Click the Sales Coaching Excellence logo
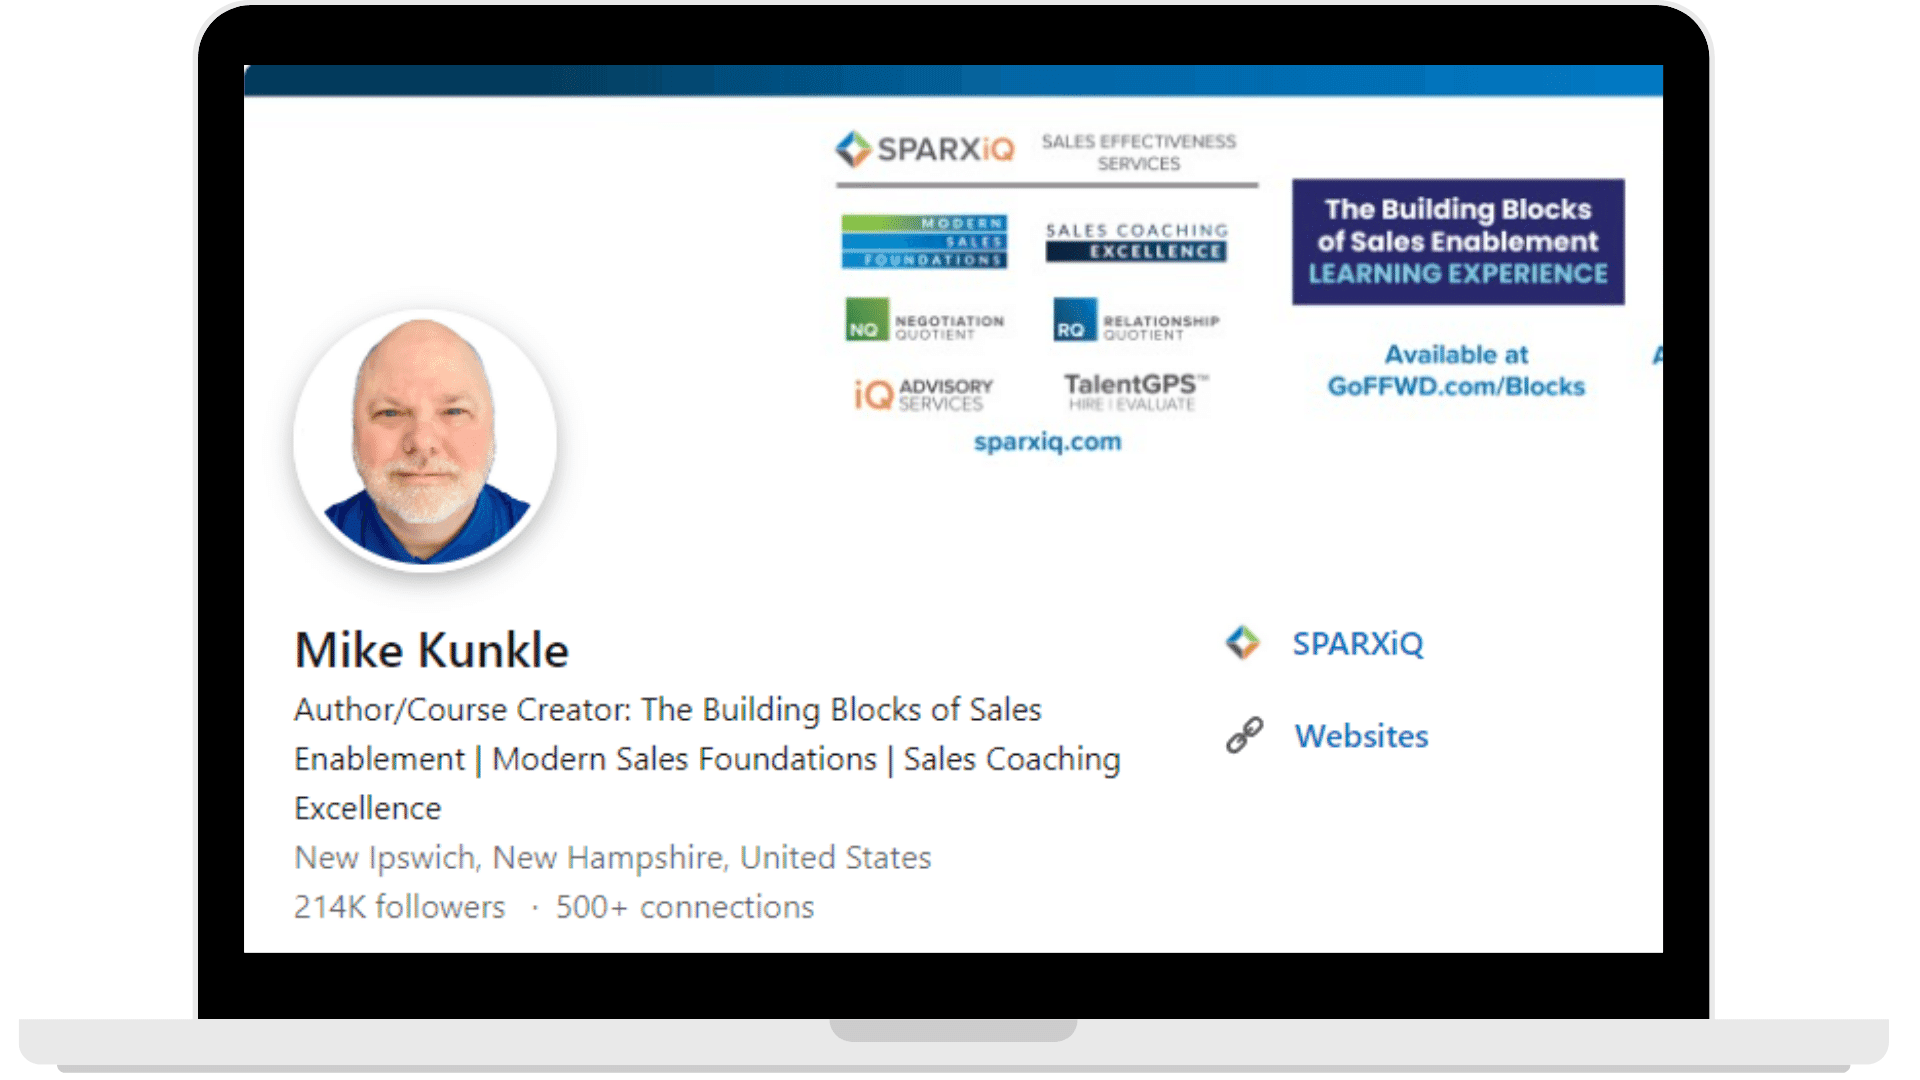This screenshot has height=1080, width=1920. (x=1135, y=241)
